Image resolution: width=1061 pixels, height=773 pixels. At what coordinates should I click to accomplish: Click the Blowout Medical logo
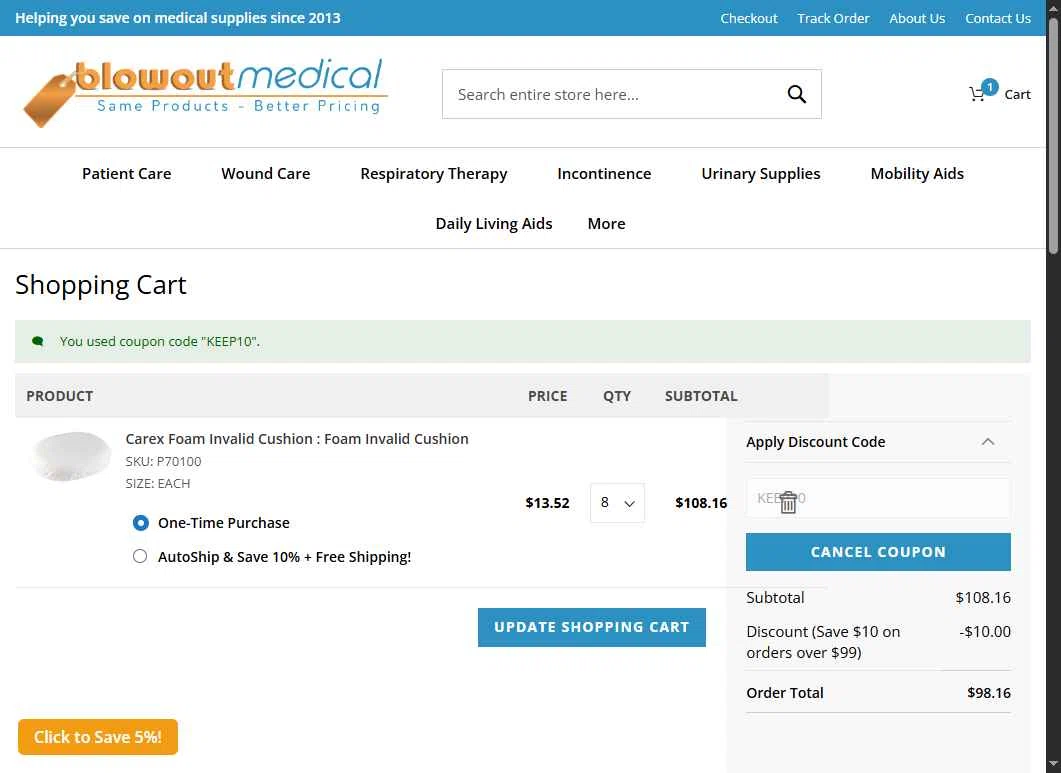click(206, 92)
